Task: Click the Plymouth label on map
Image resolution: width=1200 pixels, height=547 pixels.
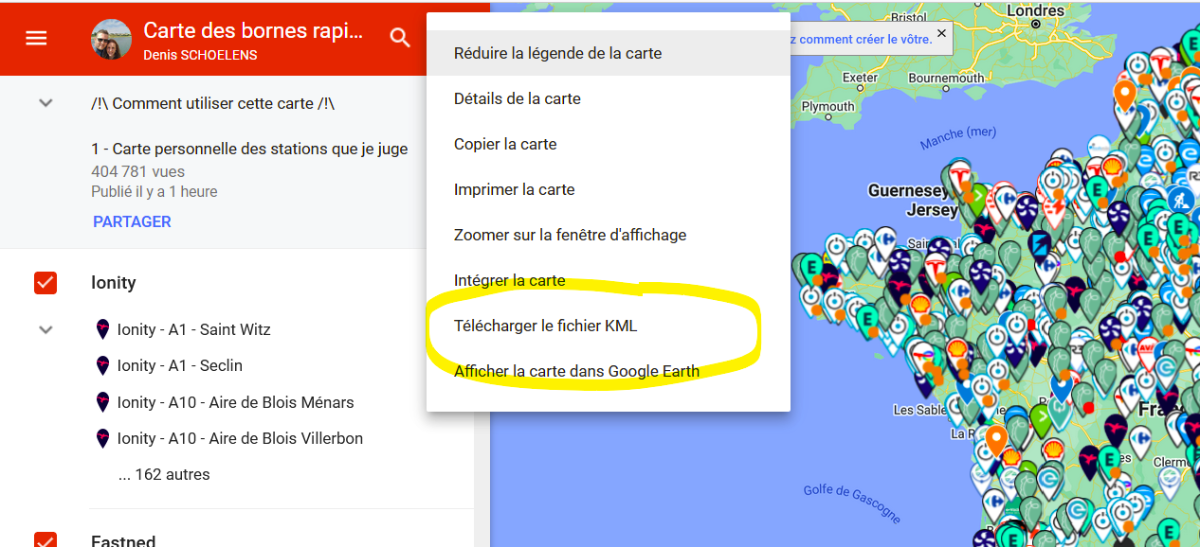Action: point(828,107)
